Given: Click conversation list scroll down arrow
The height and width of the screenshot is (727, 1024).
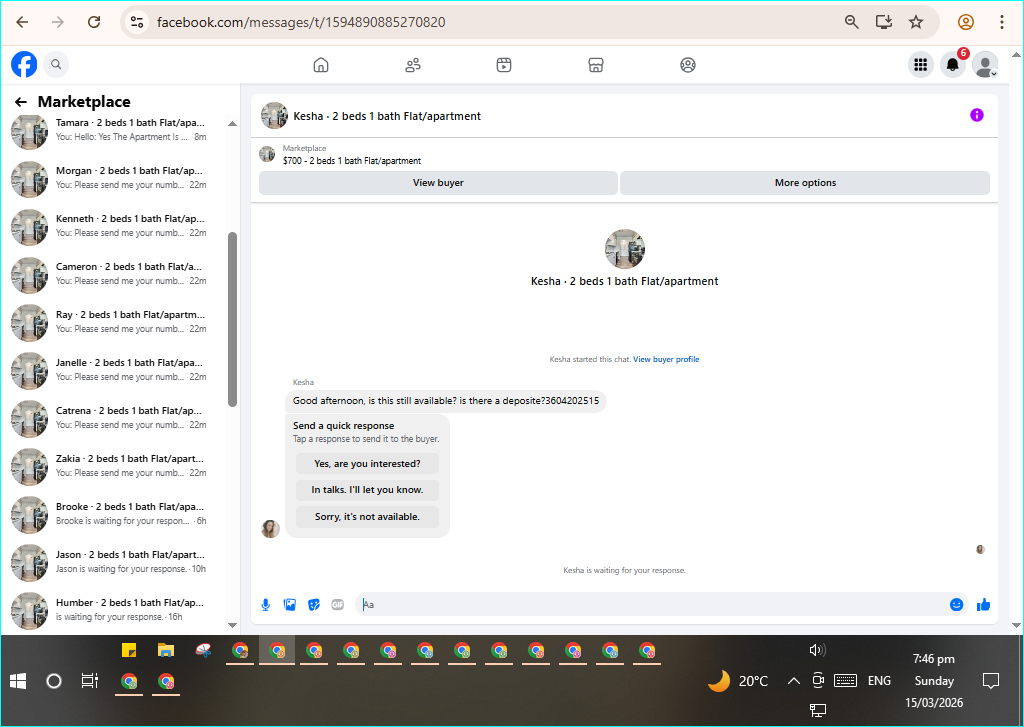Looking at the screenshot, I should point(232,625).
